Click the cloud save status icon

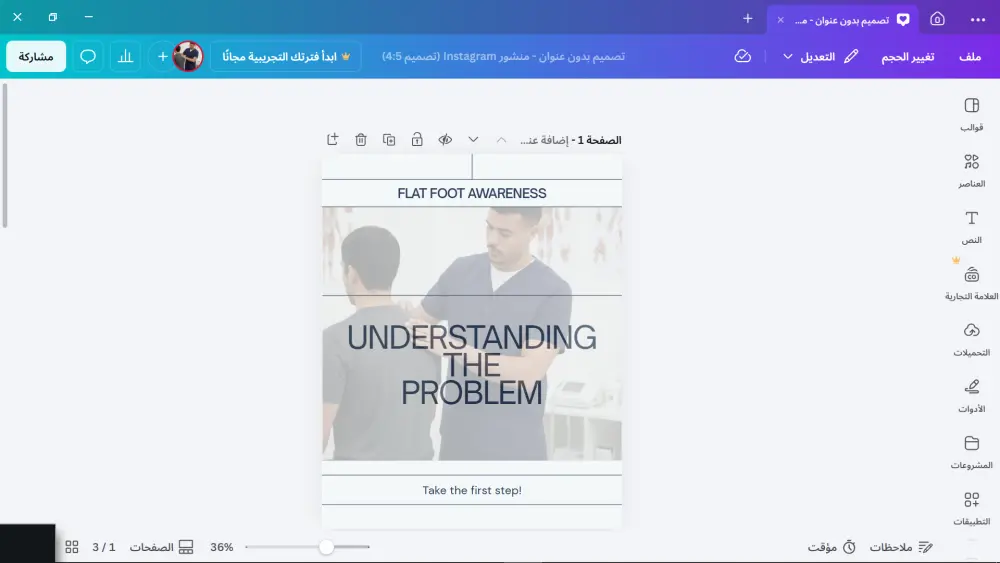click(742, 56)
